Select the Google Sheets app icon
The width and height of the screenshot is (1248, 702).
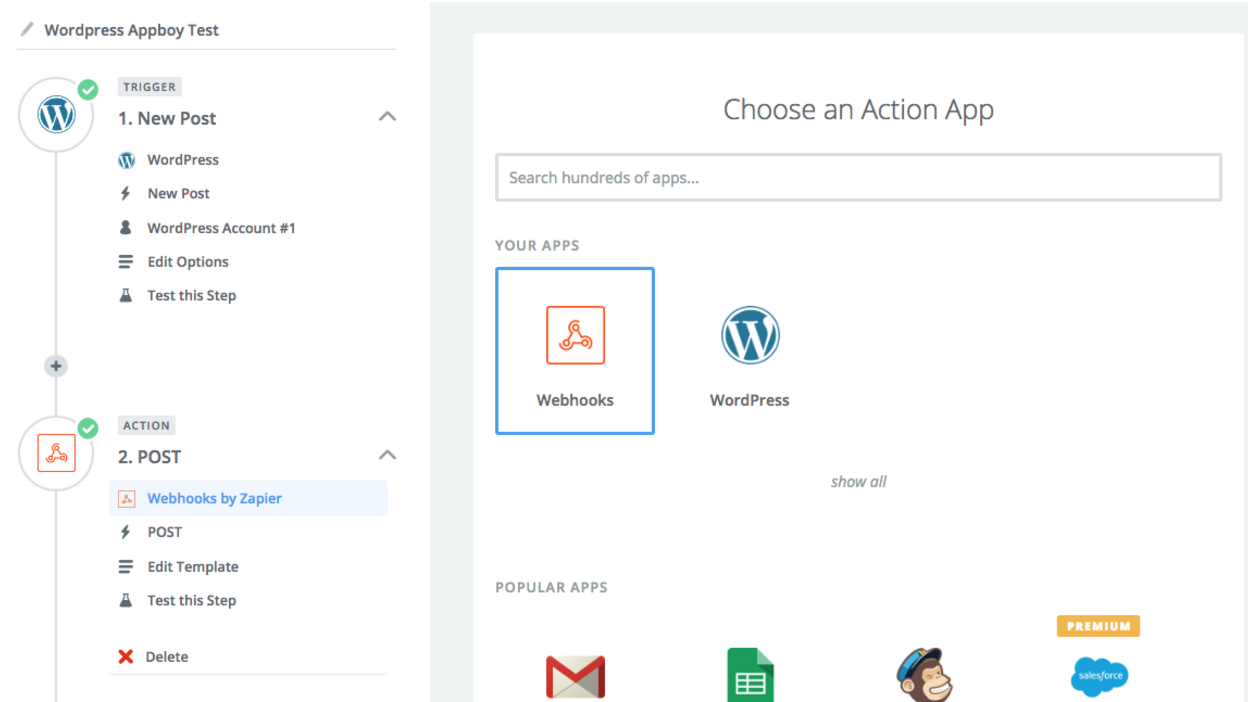[x=750, y=676]
